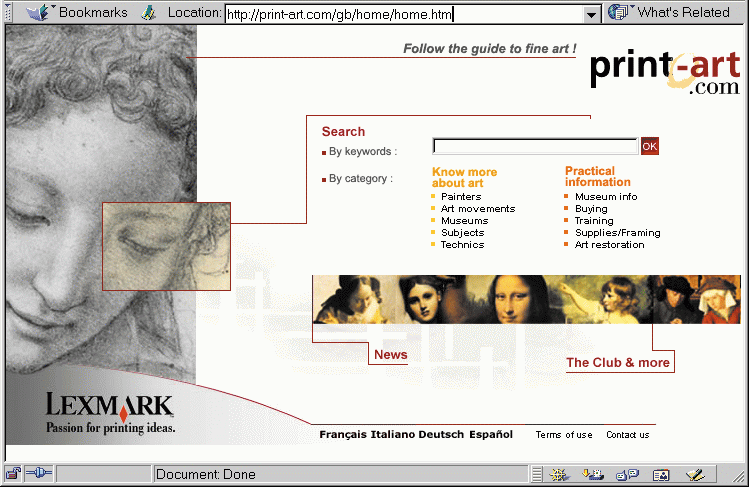Image resolution: width=749 pixels, height=487 pixels.
Task: Click the Location URL field
Action: [x=405, y=14]
